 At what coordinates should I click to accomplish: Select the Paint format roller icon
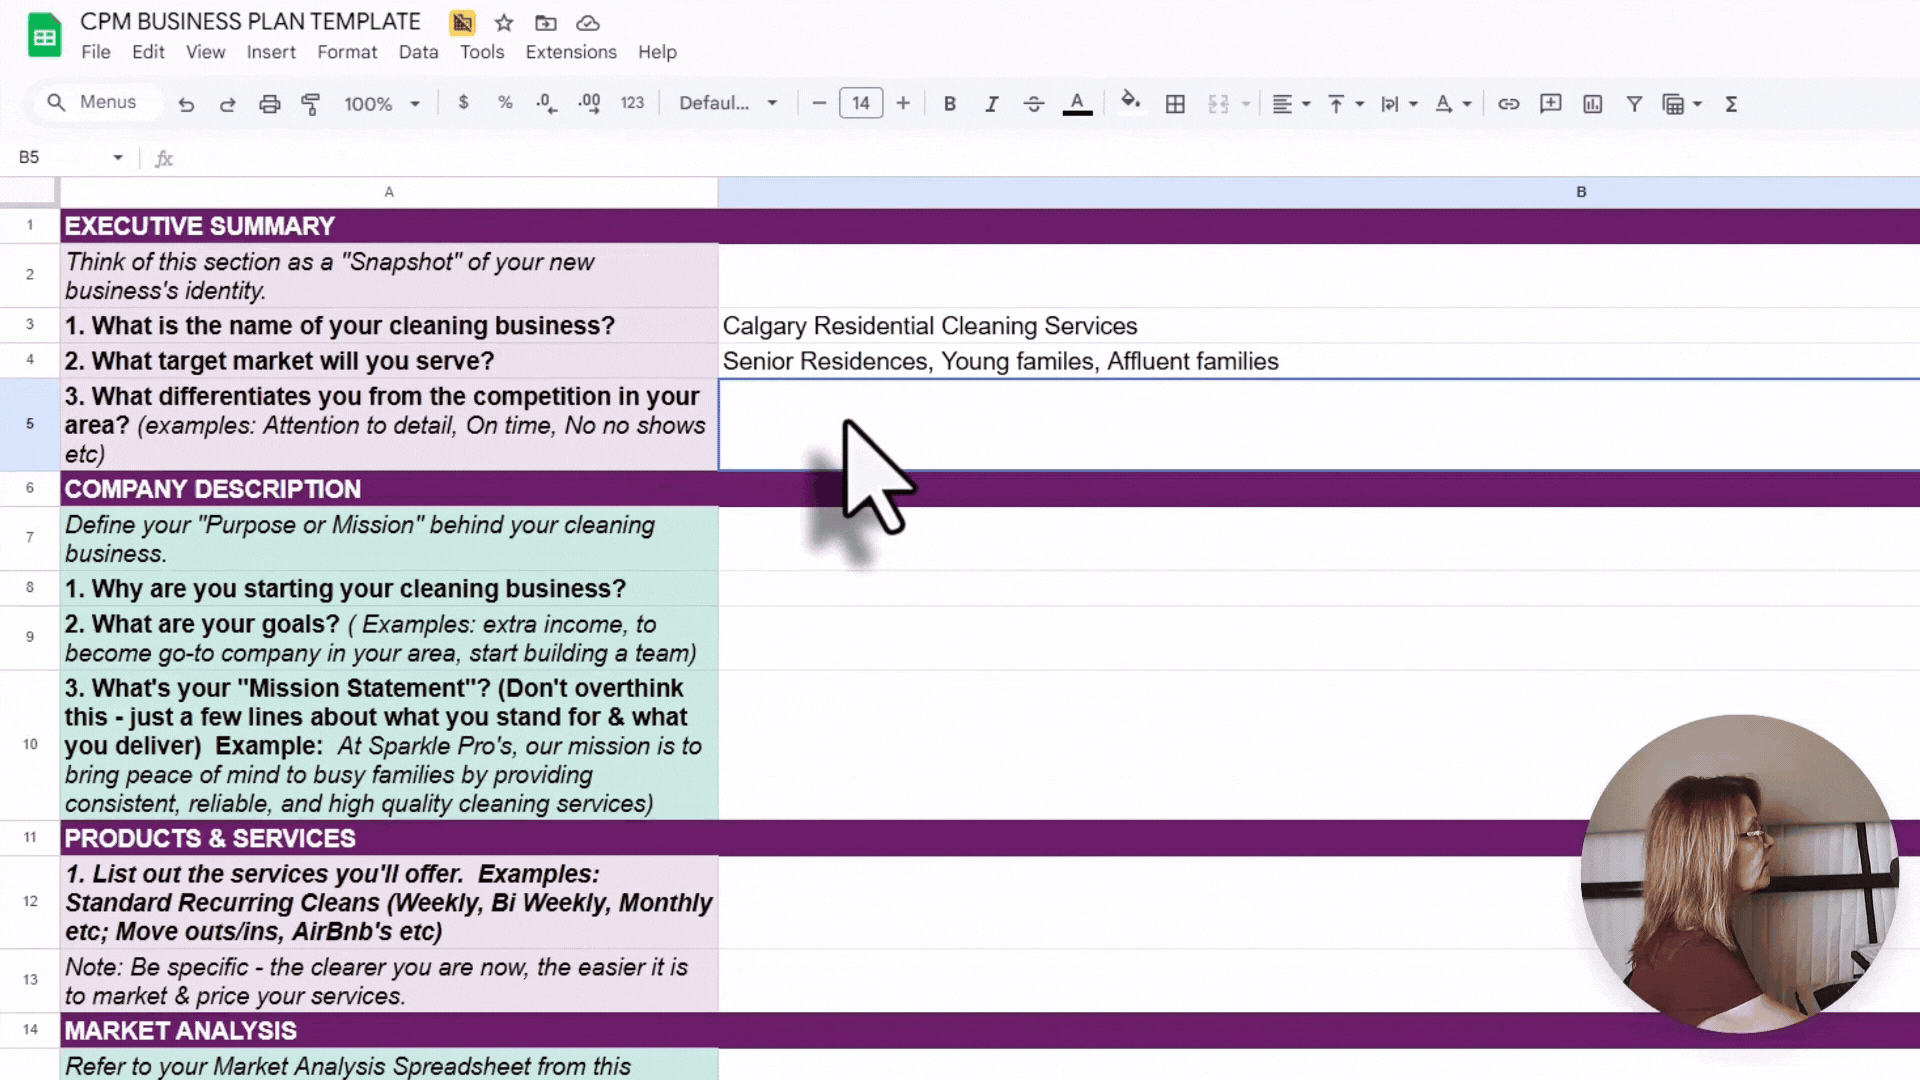tap(311, 104)
